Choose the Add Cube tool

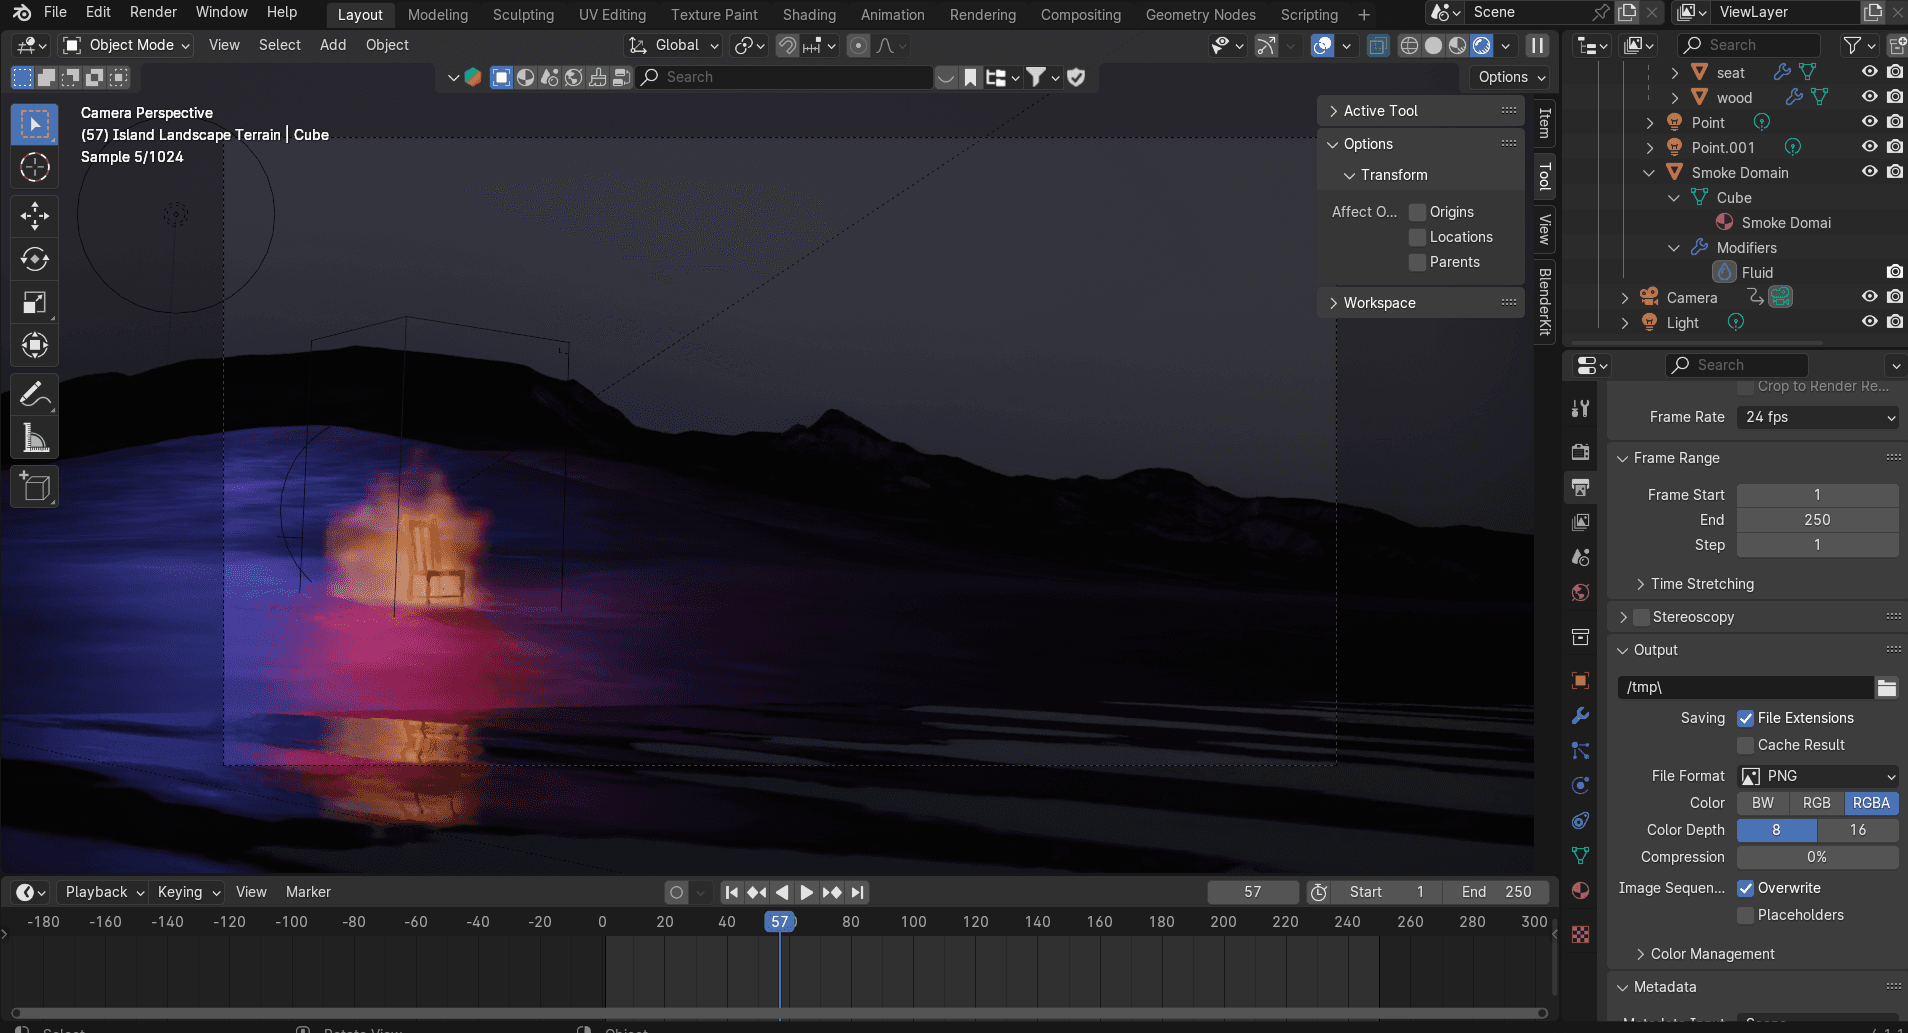[35, 487]
